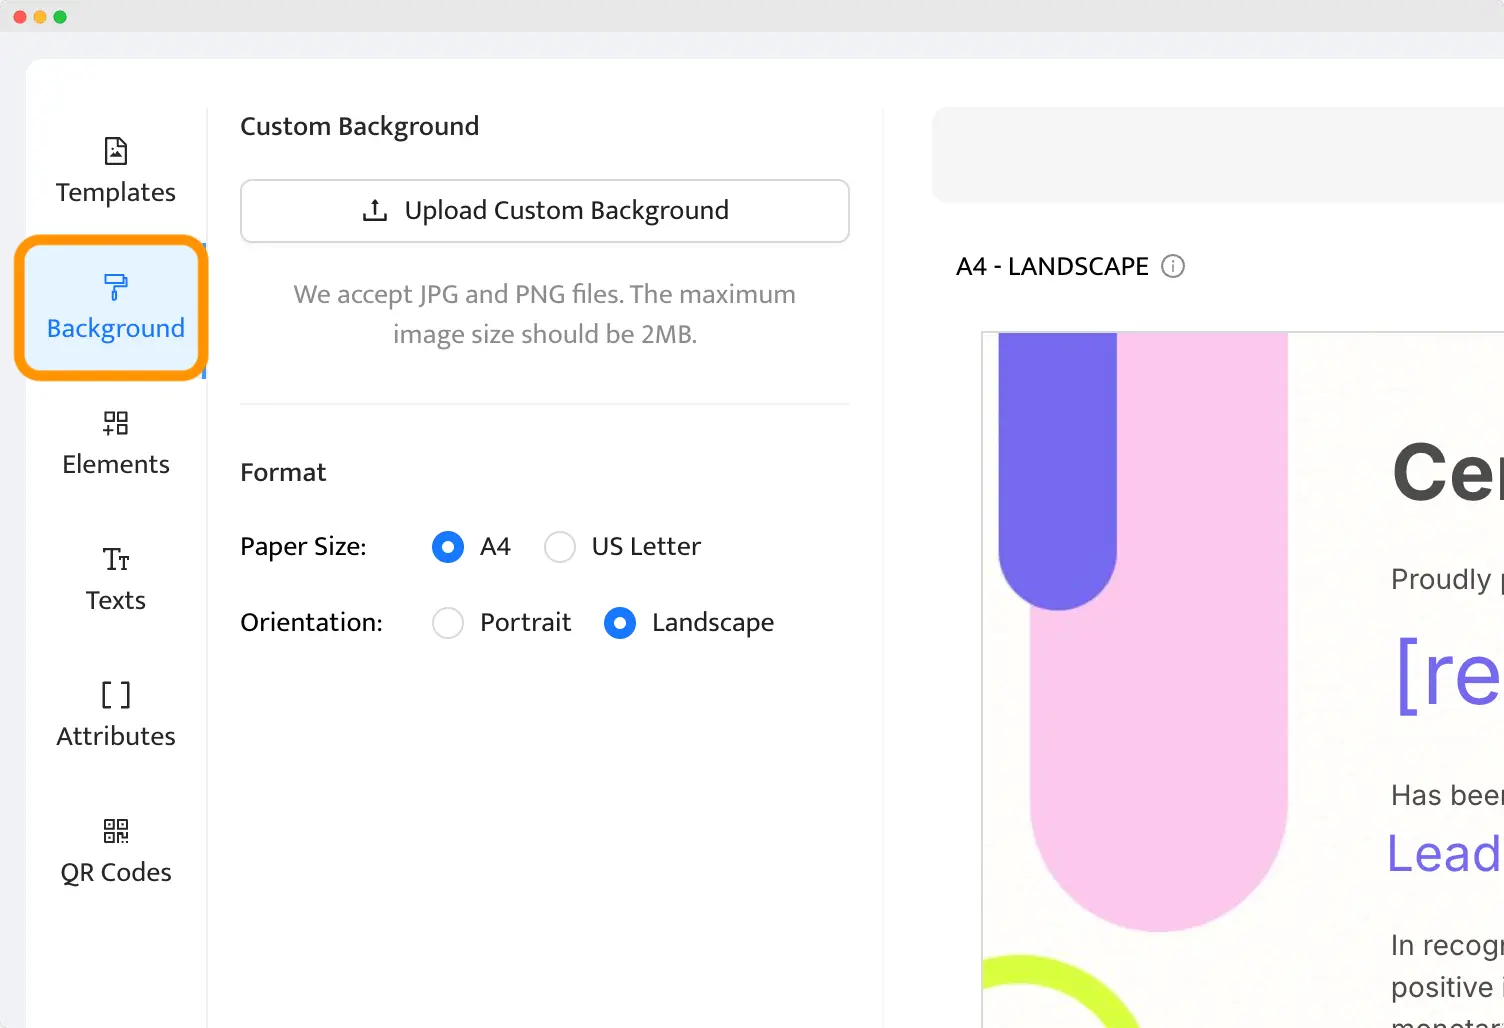Click the Format section heading
This screenshot has height=1028, width=1504.
coord(283,472)
